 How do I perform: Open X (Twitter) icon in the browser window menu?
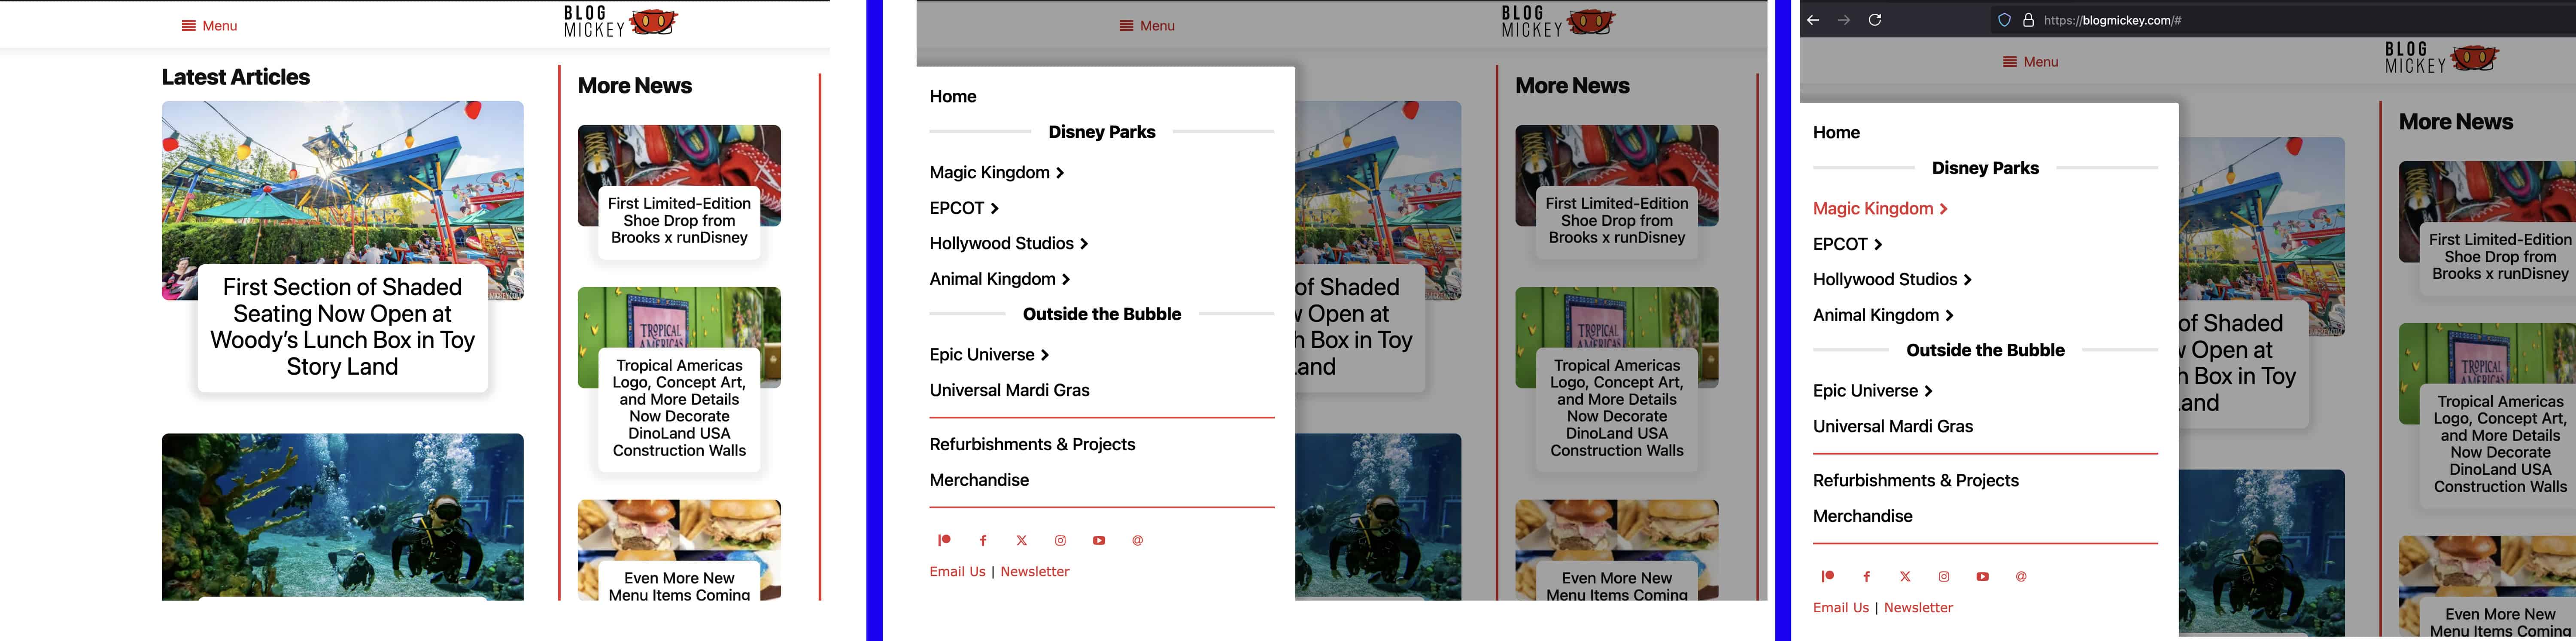point(1905,576)
